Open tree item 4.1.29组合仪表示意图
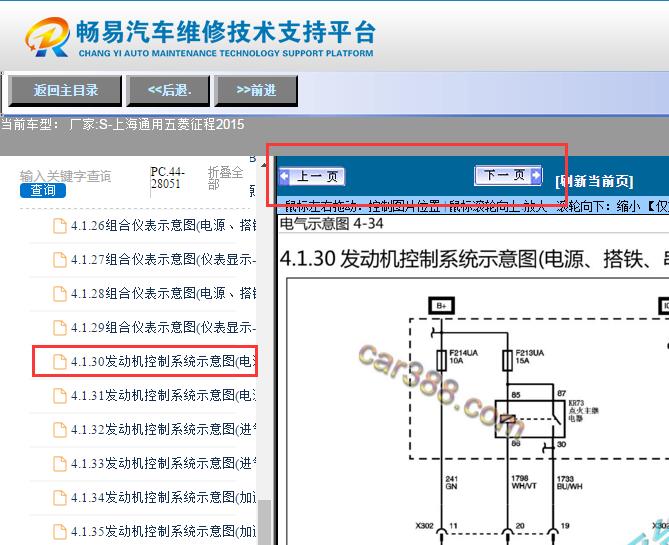The image size is (669, 545). click(163, 327)
